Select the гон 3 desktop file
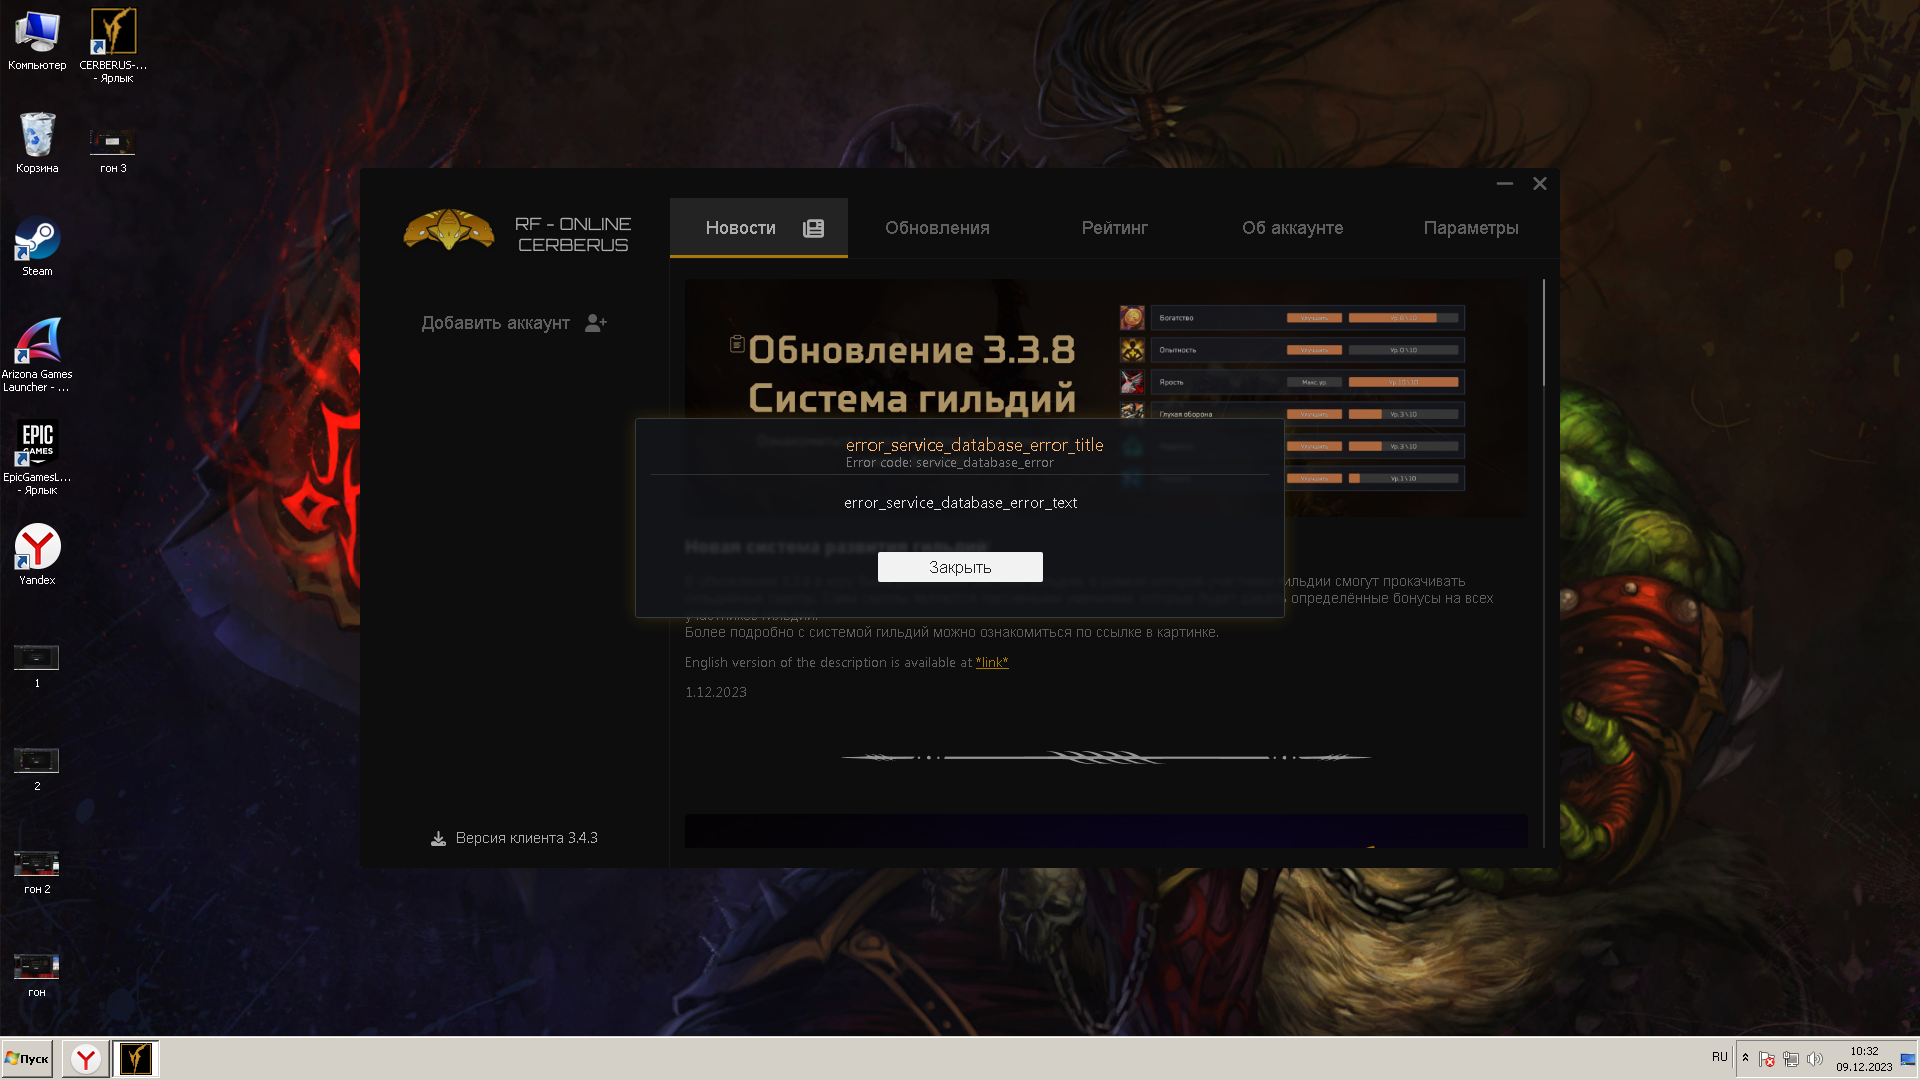The width and height of the screenshot is (1920, 1080). 113,150
